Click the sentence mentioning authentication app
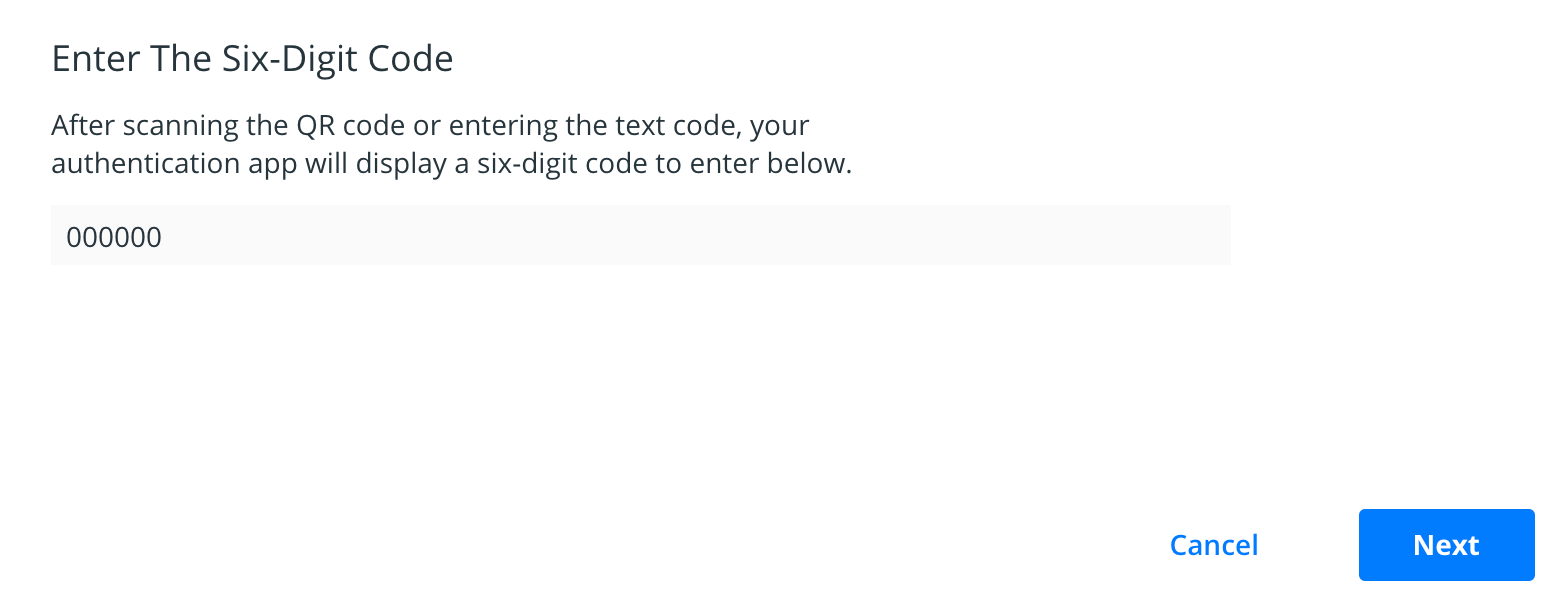Image resolution: width=1568 pixels, height=615 pixels. click(x=450, y=162)
